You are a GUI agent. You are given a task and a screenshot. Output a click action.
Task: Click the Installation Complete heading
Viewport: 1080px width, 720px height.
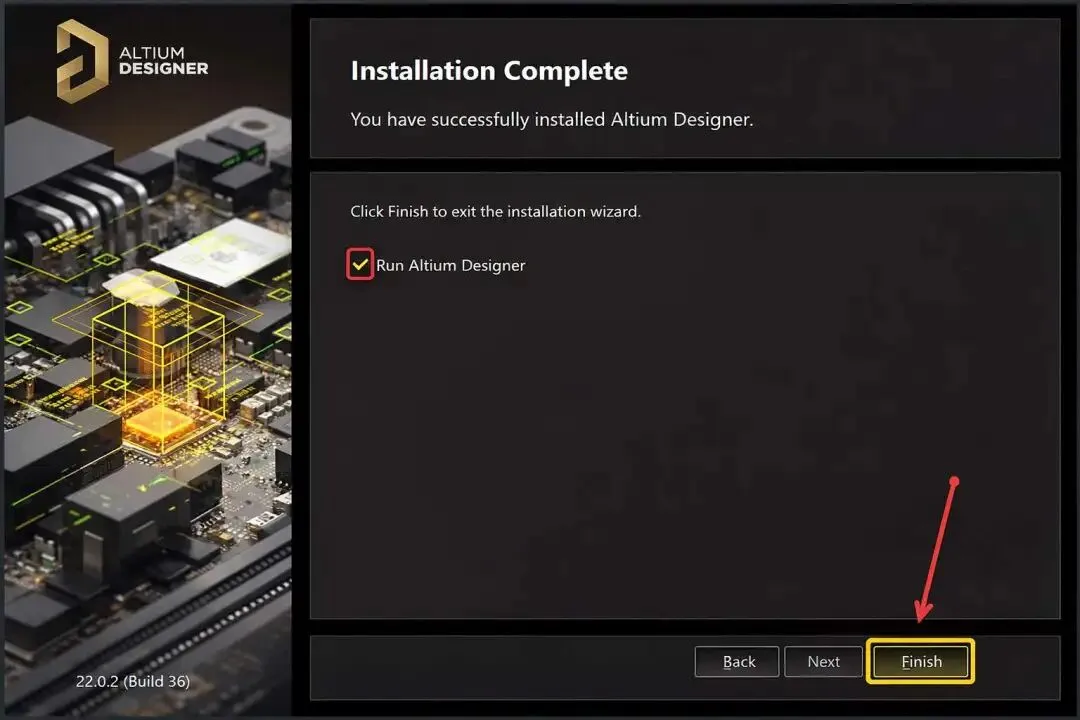tap(489, 71)
